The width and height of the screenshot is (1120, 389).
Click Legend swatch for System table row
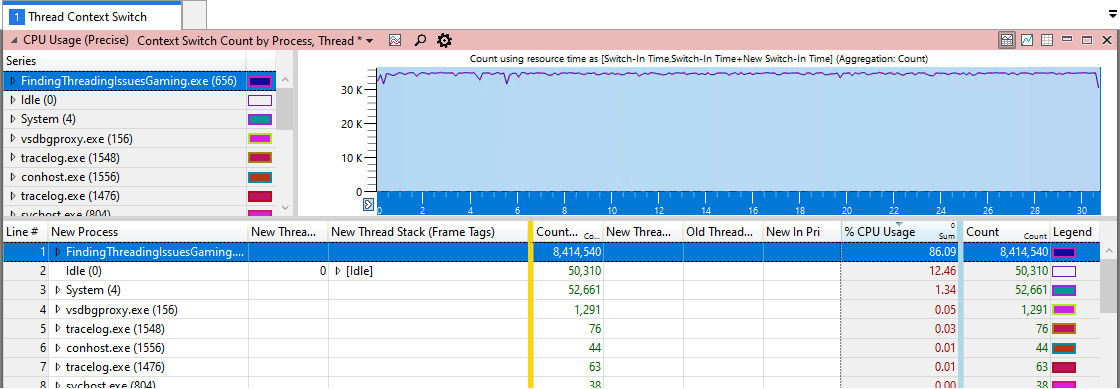(1064, 291)
